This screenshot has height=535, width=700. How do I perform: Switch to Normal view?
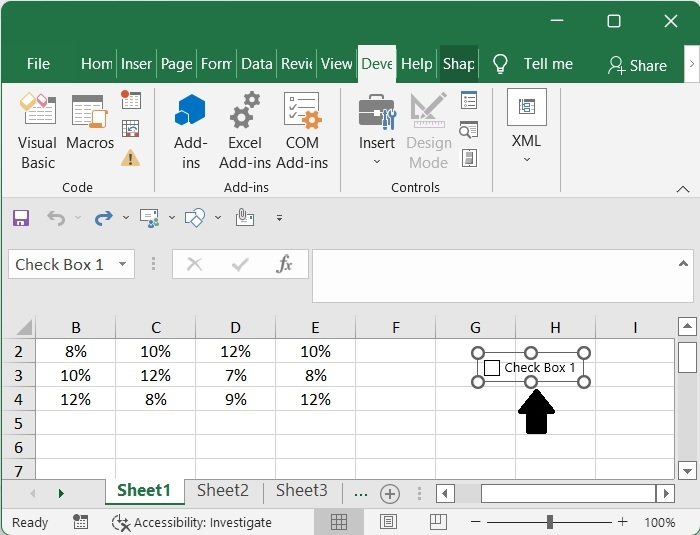tap(339, 522)
